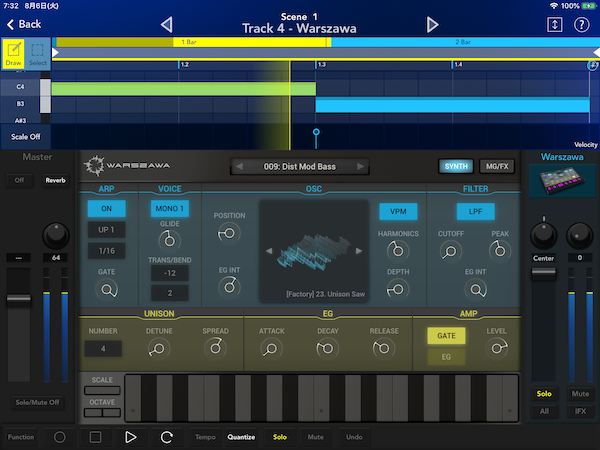This screenshot has width=600, height=450.
Task: Open the transpose -12 value selector
Action: click(x=170, y=273)
